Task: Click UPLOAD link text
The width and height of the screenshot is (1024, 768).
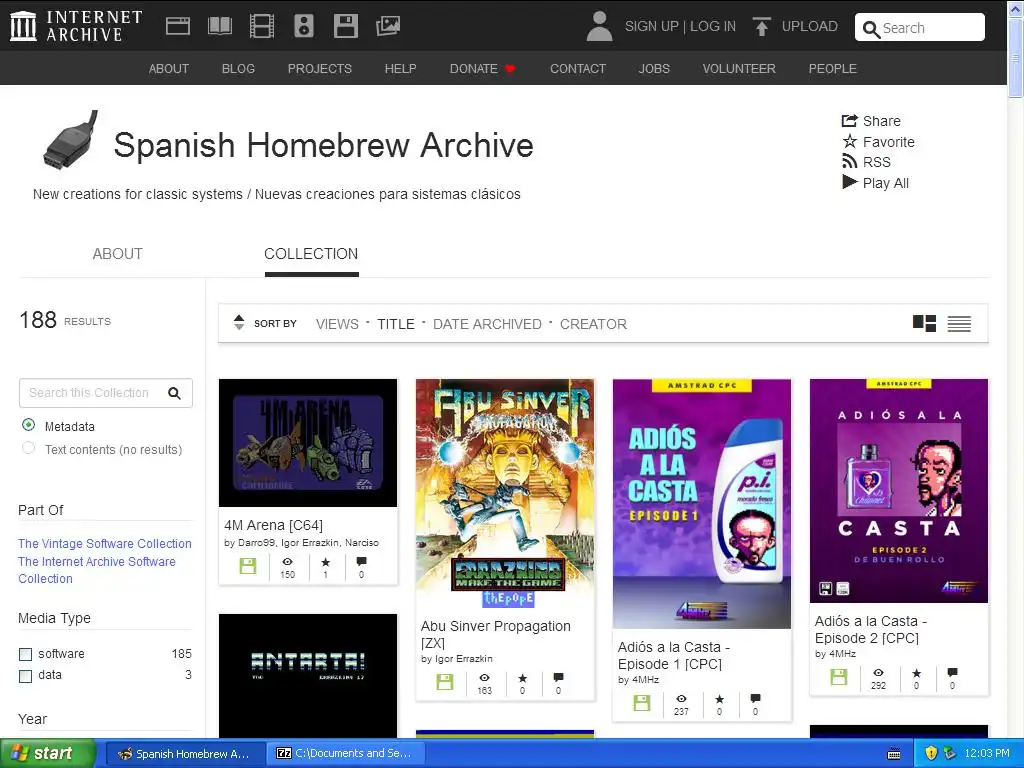Action: pyautogui.click(x=810, y=26)
